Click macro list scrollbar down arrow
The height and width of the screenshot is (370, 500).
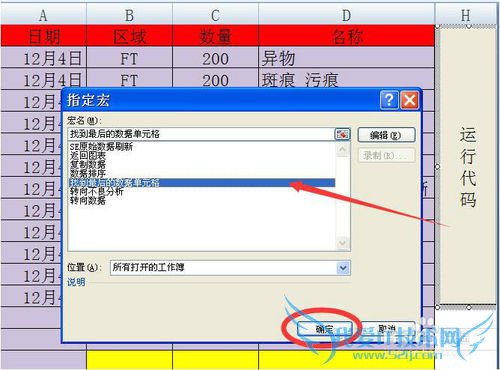coord(343,242)
